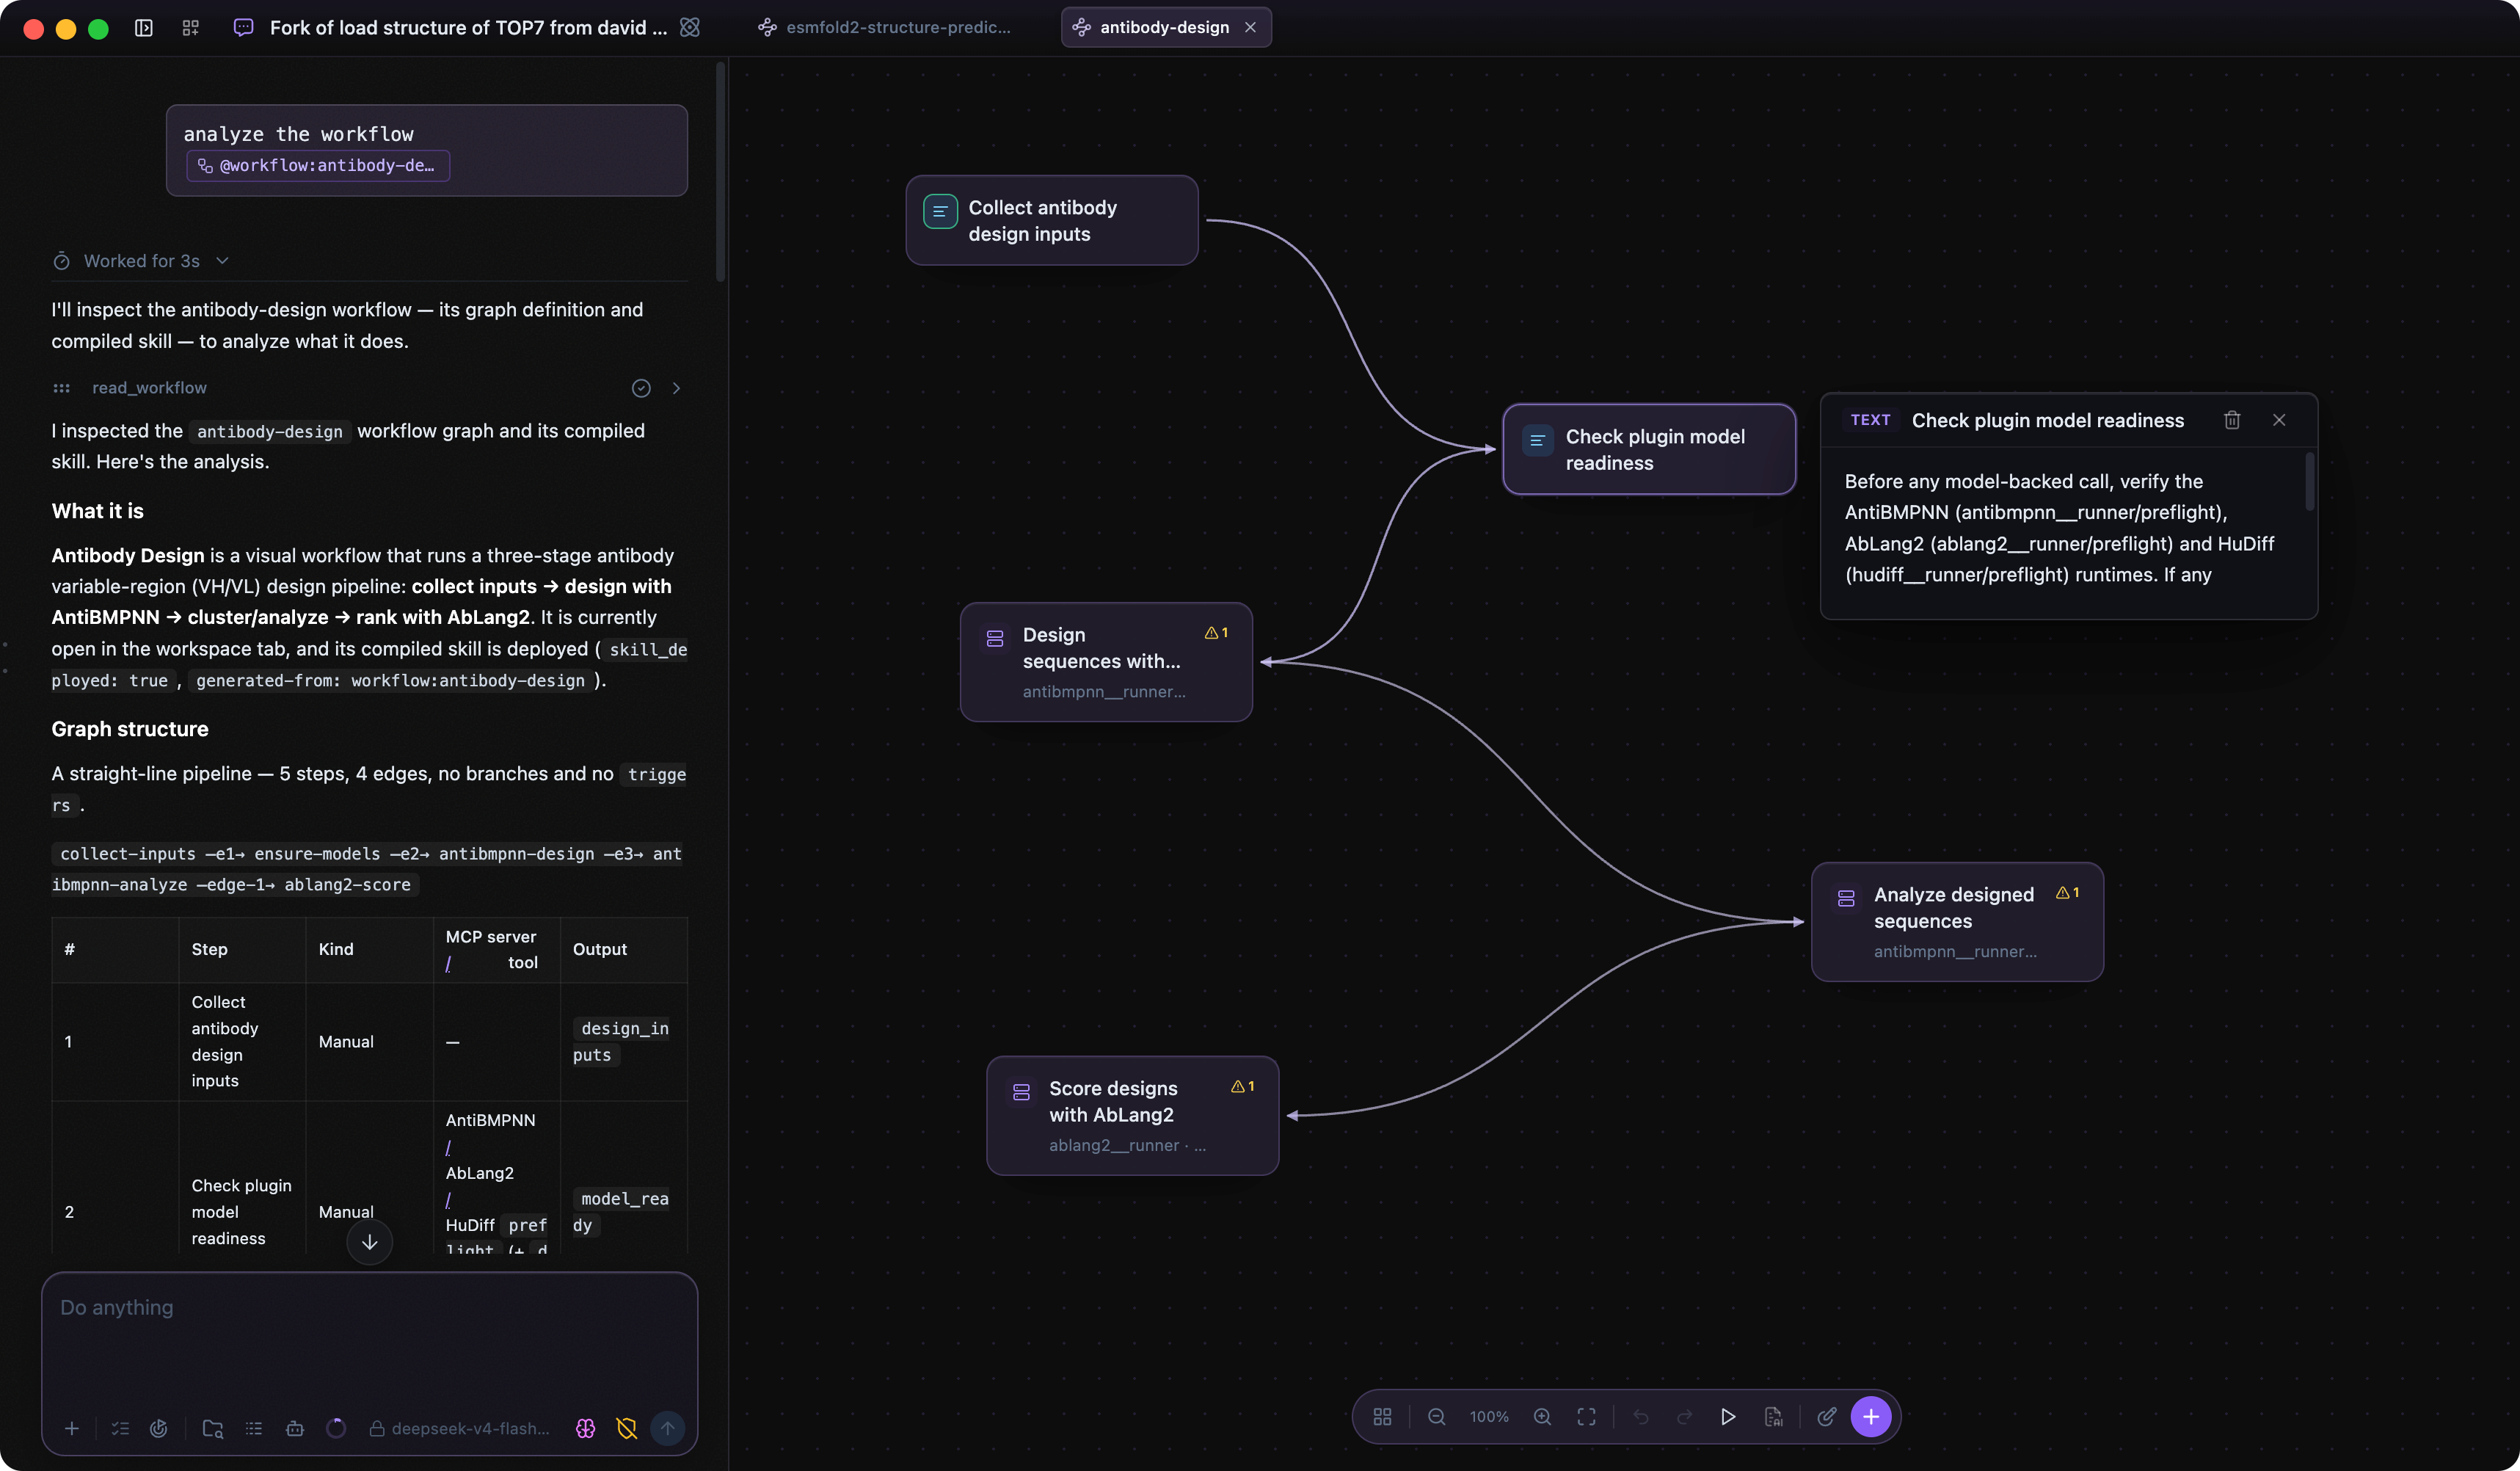Click the @workflow:antibody-de… mention chip
This screenshot has width=2520, height=1471.
coord(318,166)
